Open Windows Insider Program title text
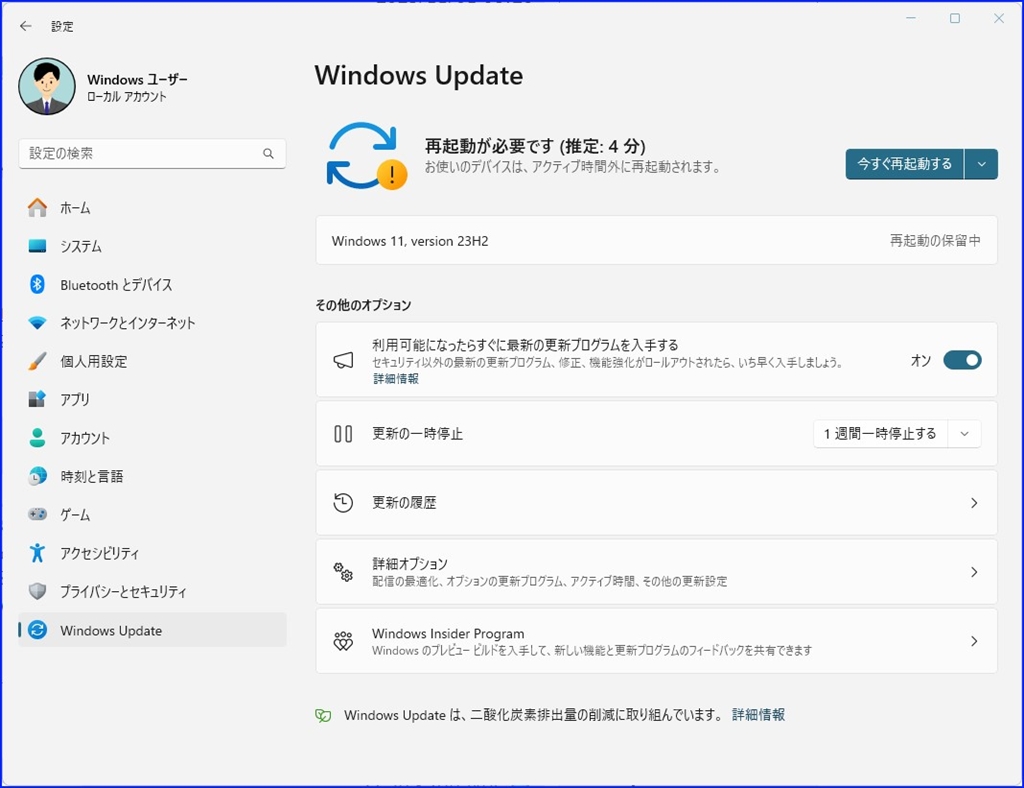1024x788 pixels. [x=448, y=633]
